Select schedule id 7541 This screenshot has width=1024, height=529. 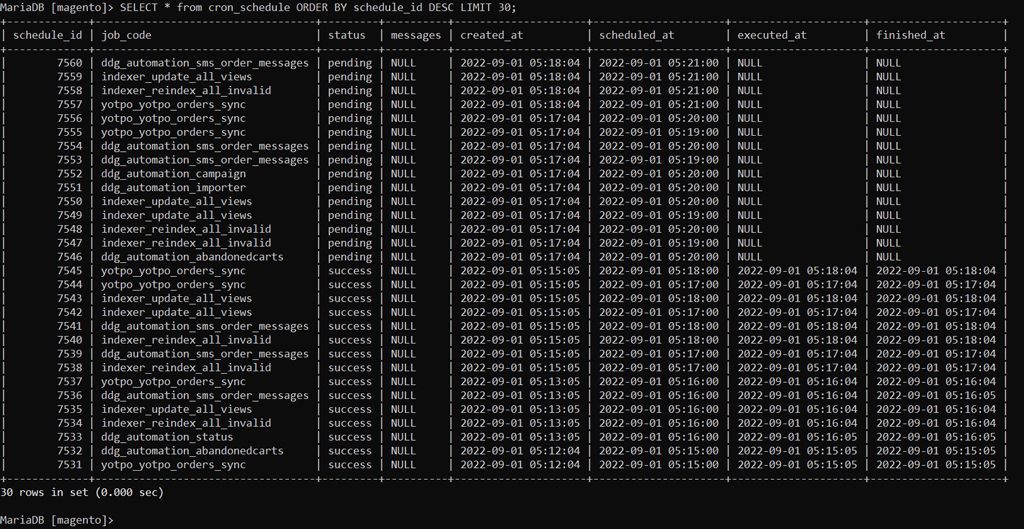tap(70, 326)
